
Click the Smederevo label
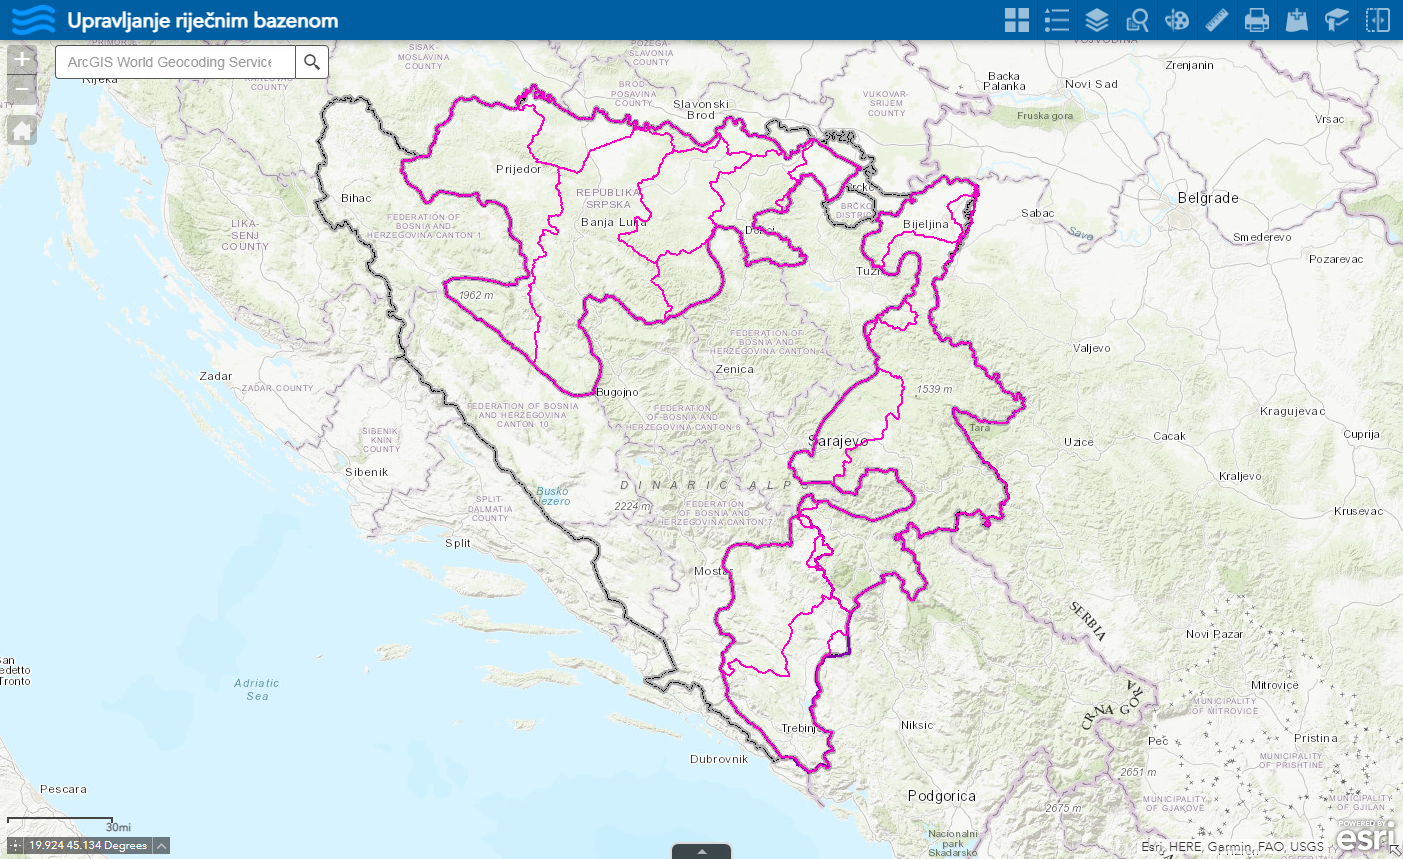click(x=1262, y=237)
